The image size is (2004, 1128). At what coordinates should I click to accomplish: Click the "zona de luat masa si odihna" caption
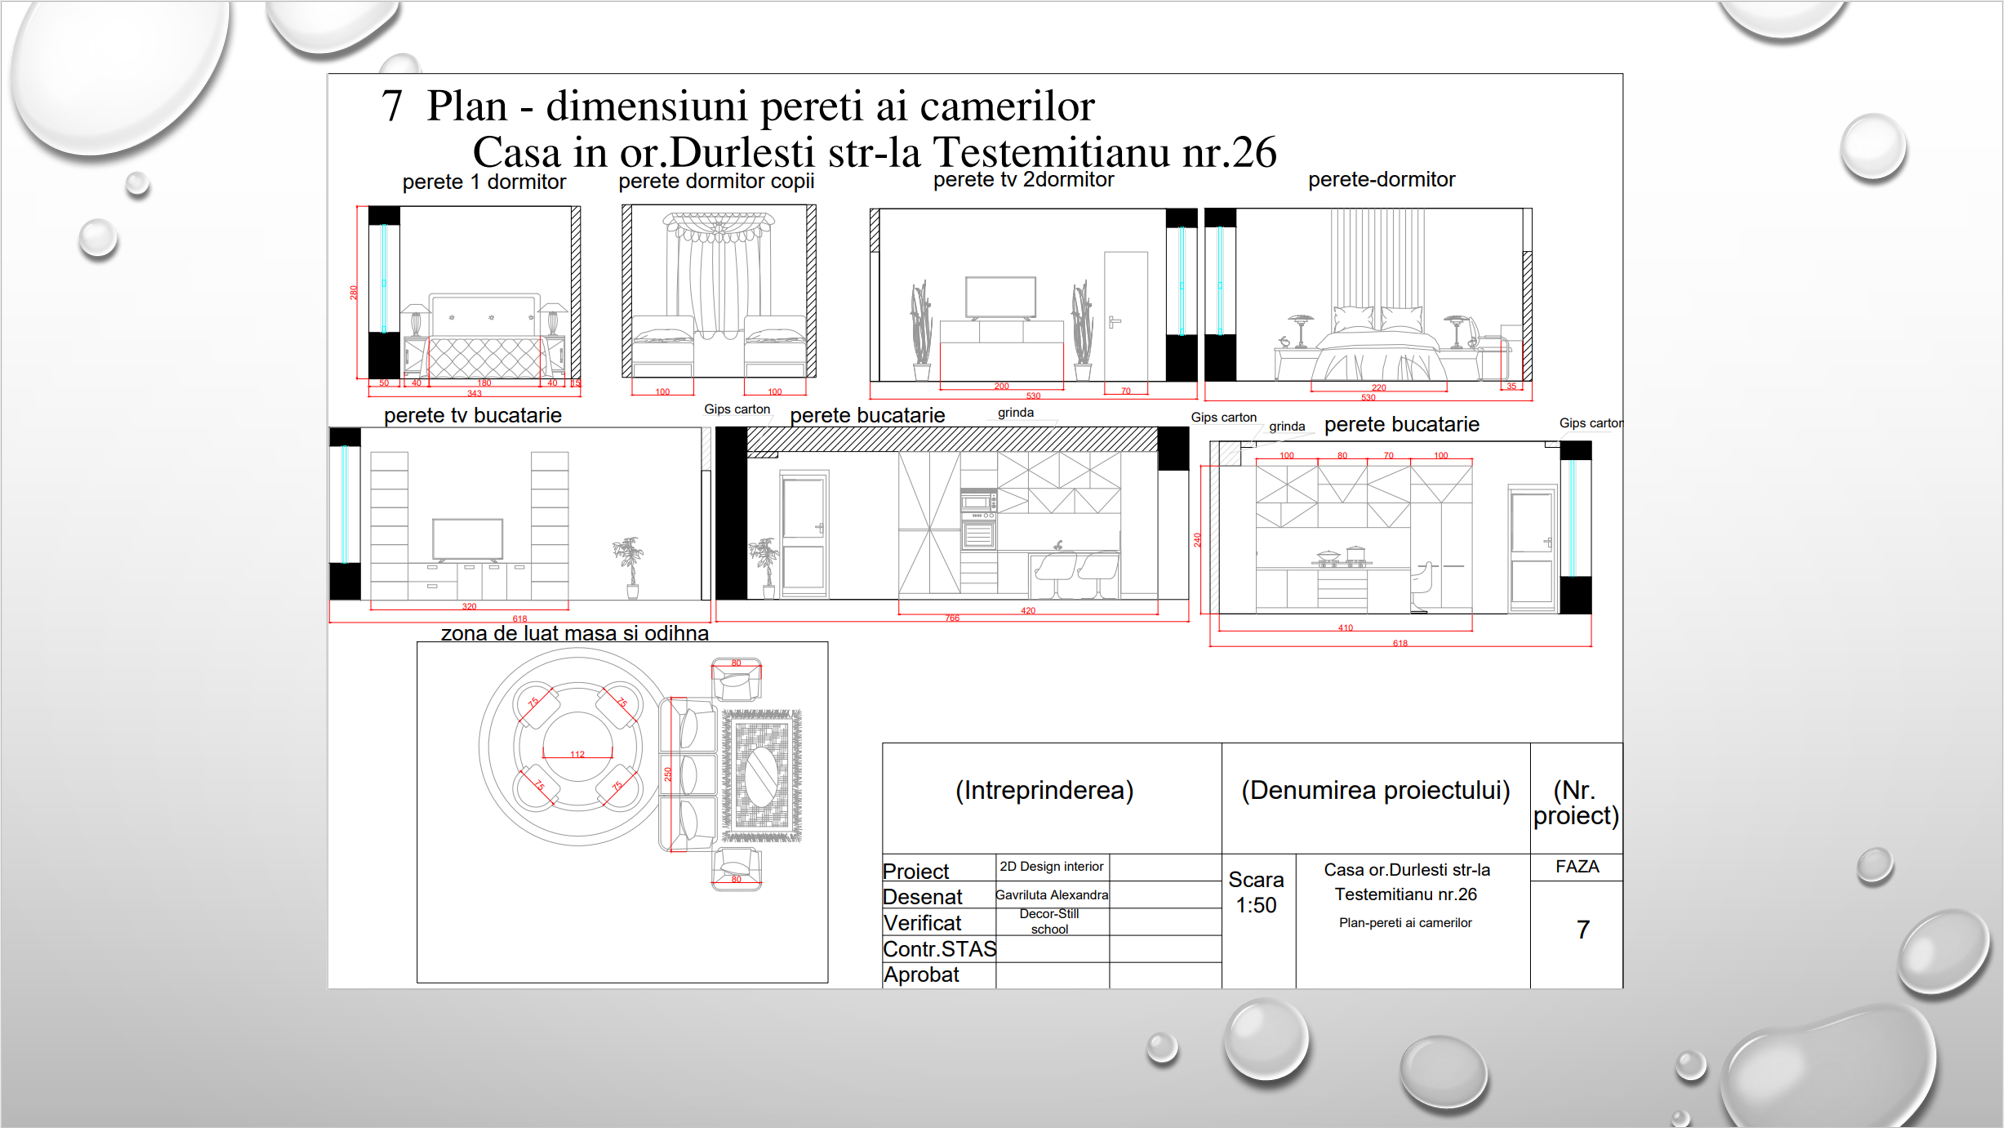coord(574,633)
